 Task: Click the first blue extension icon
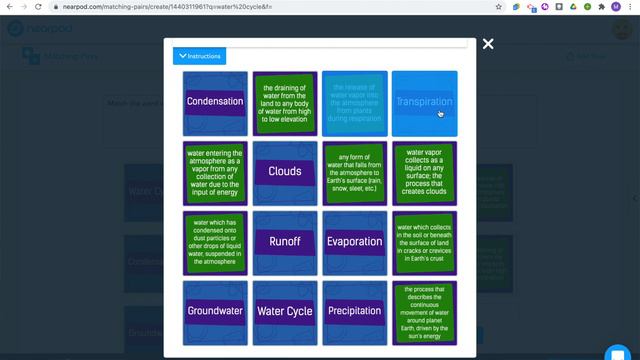pos(516,7)
